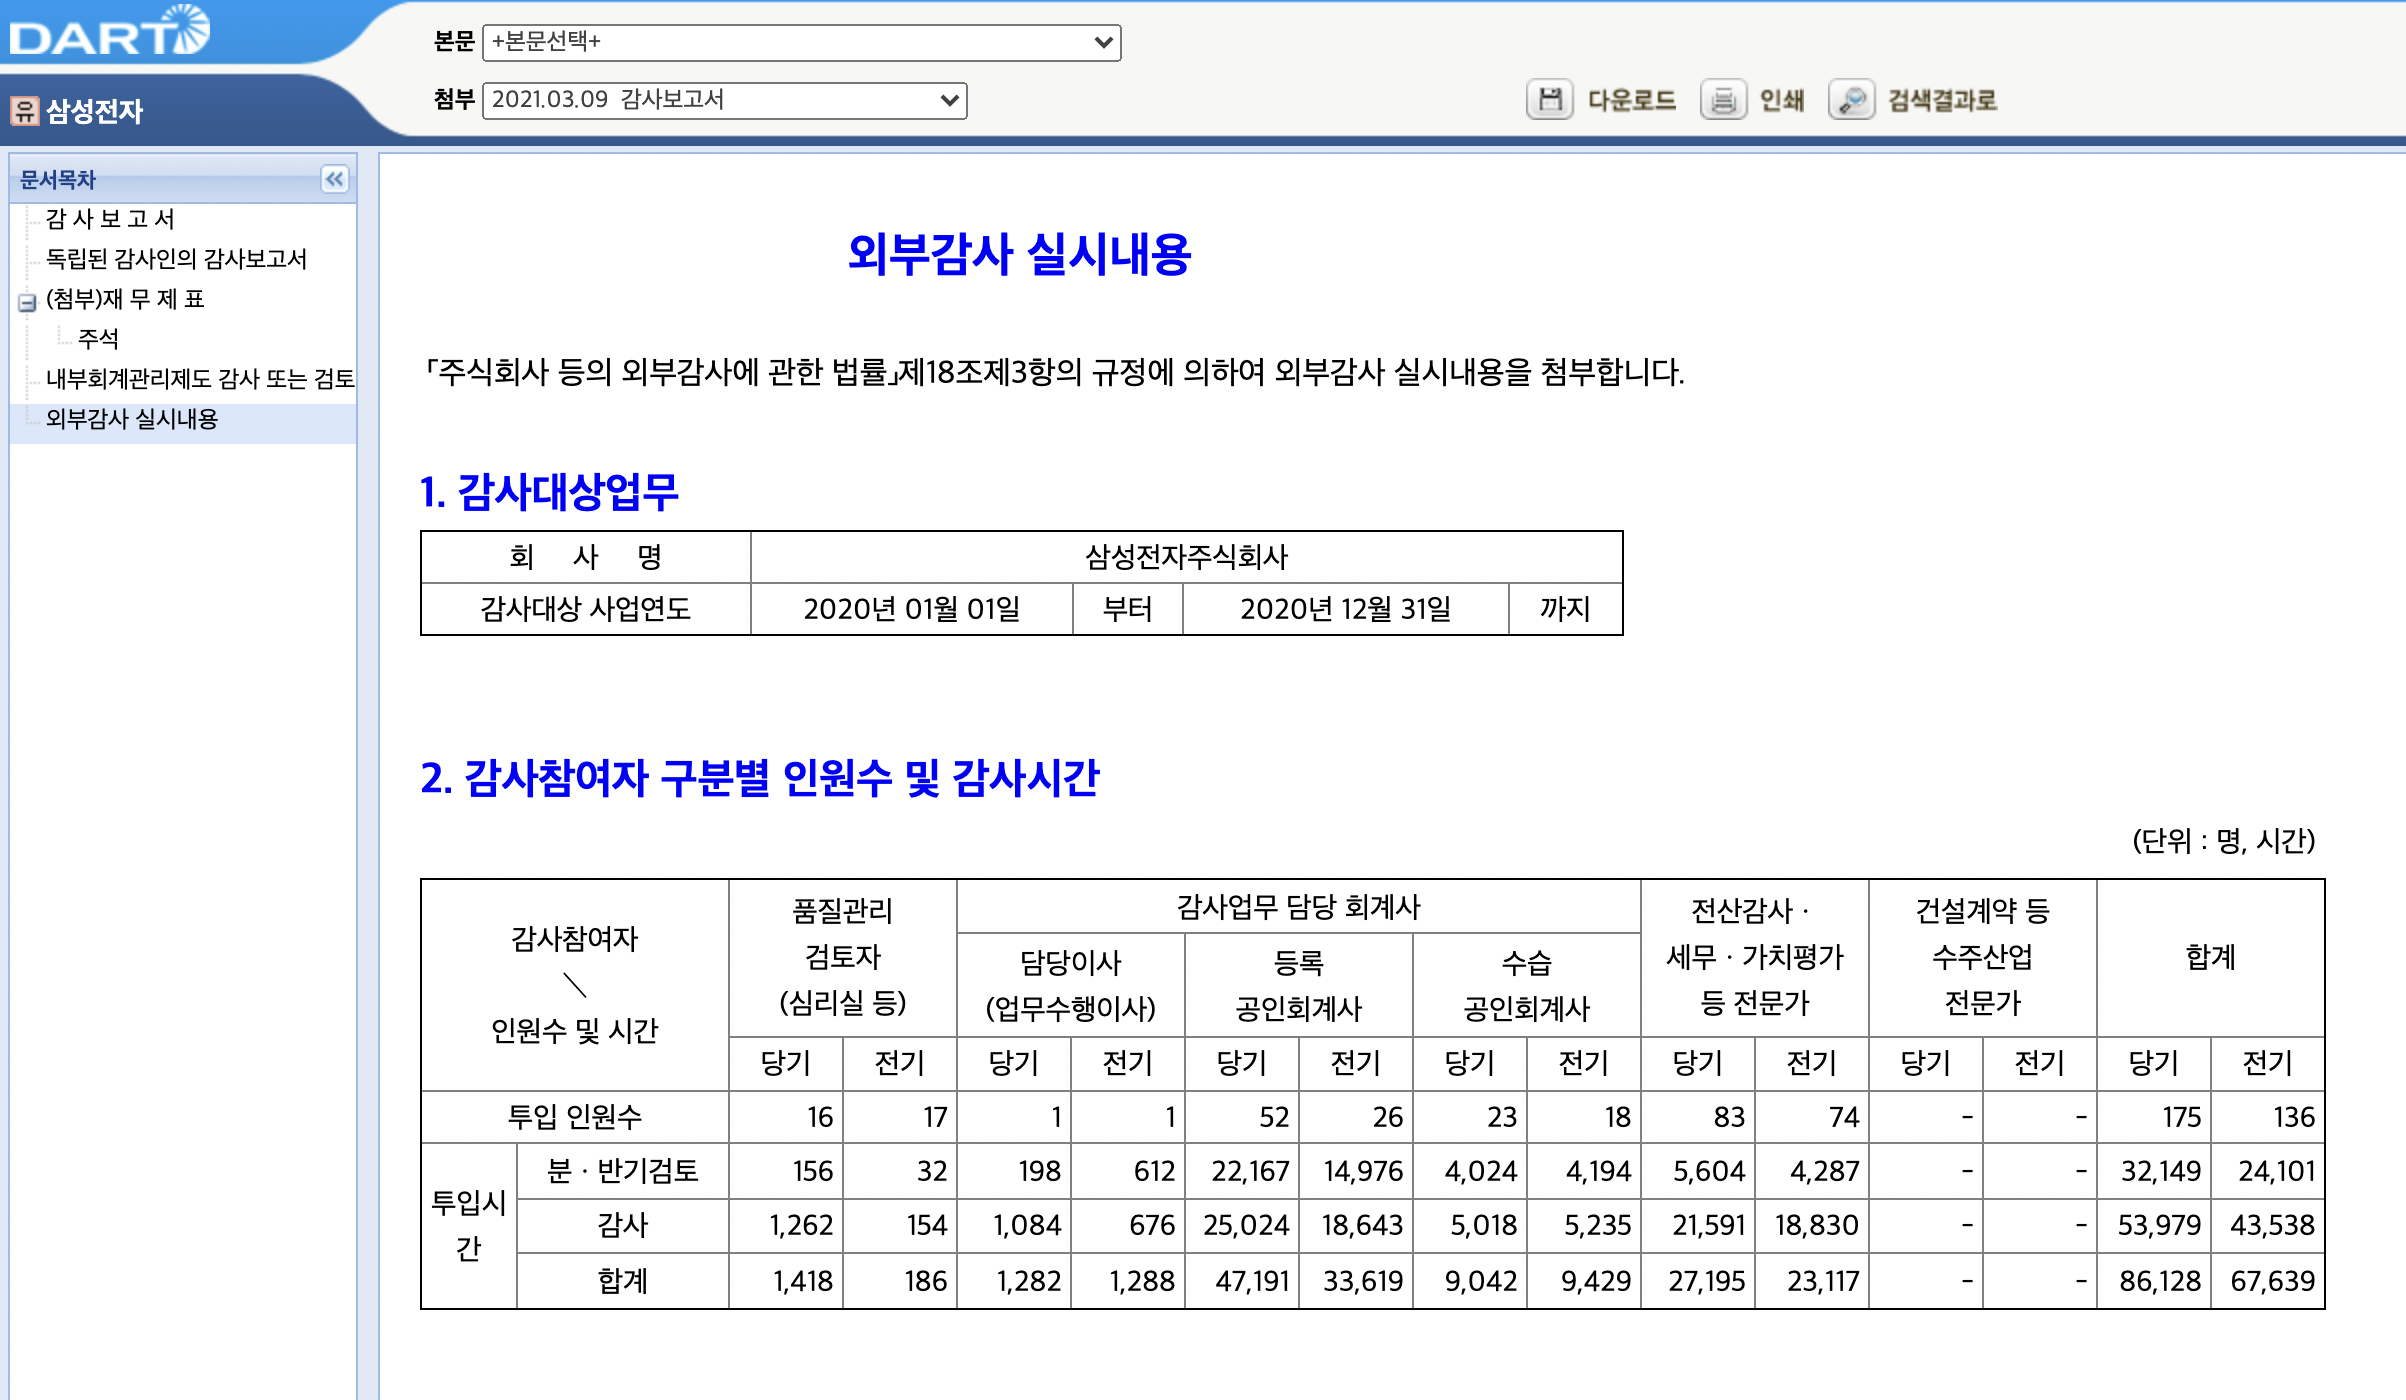This screenshot has width=2406, height=1400.
Task: Click the 건설계약 등 수주산업 전문가 header
Action: (1983, 957)
